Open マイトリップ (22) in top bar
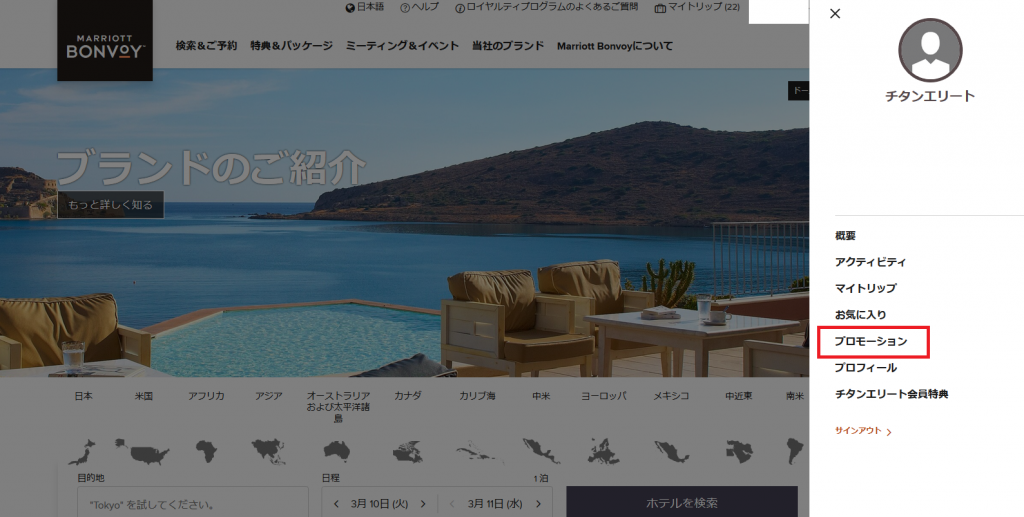 [x=697, y=8]
